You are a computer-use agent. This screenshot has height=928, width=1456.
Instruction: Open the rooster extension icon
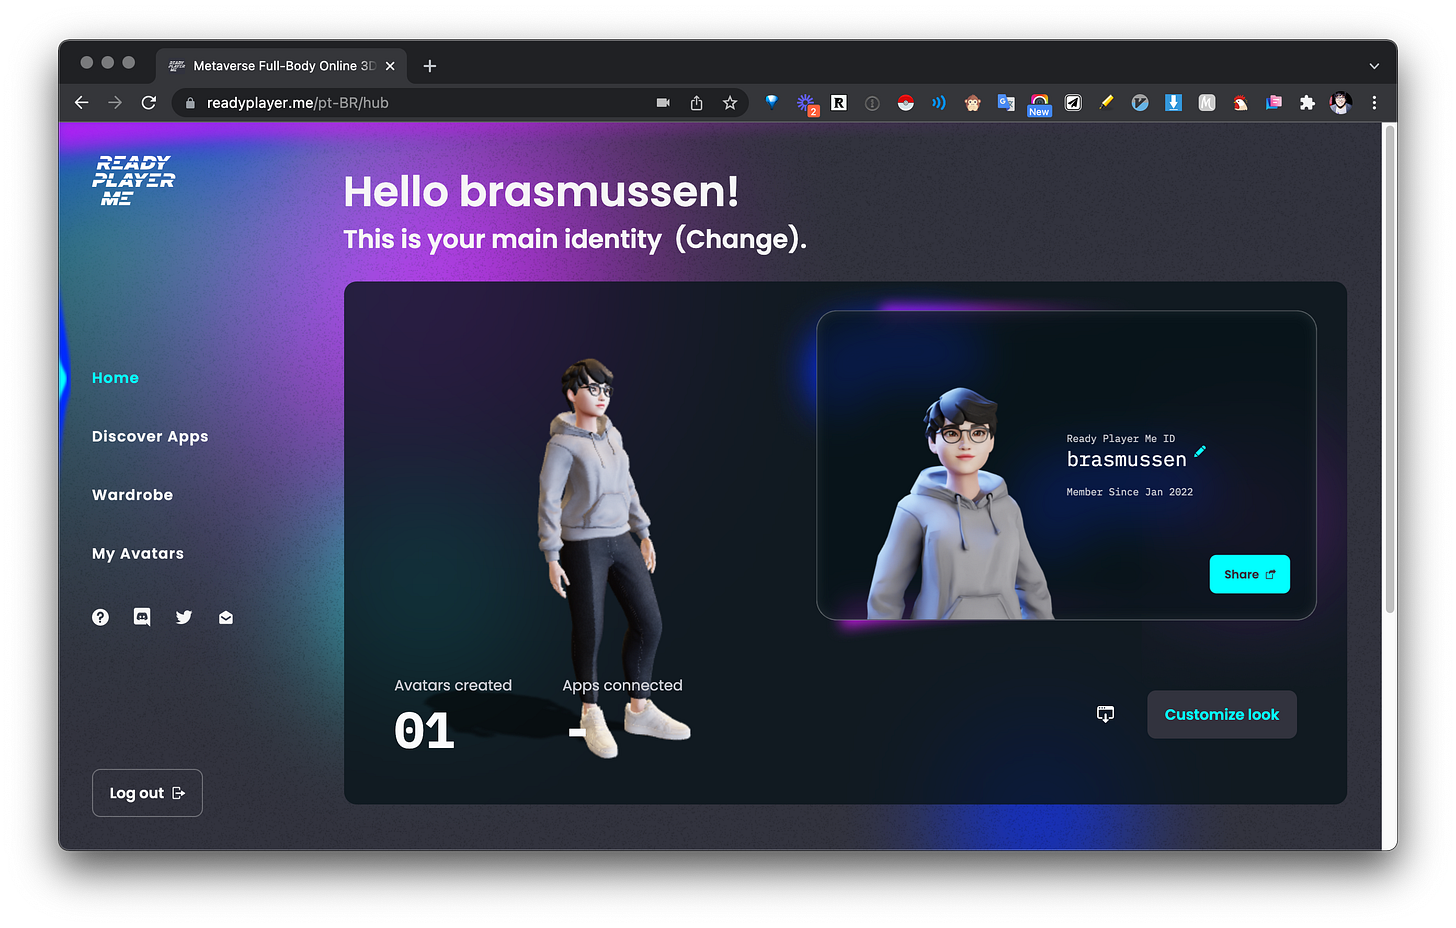click(1240, 103)
